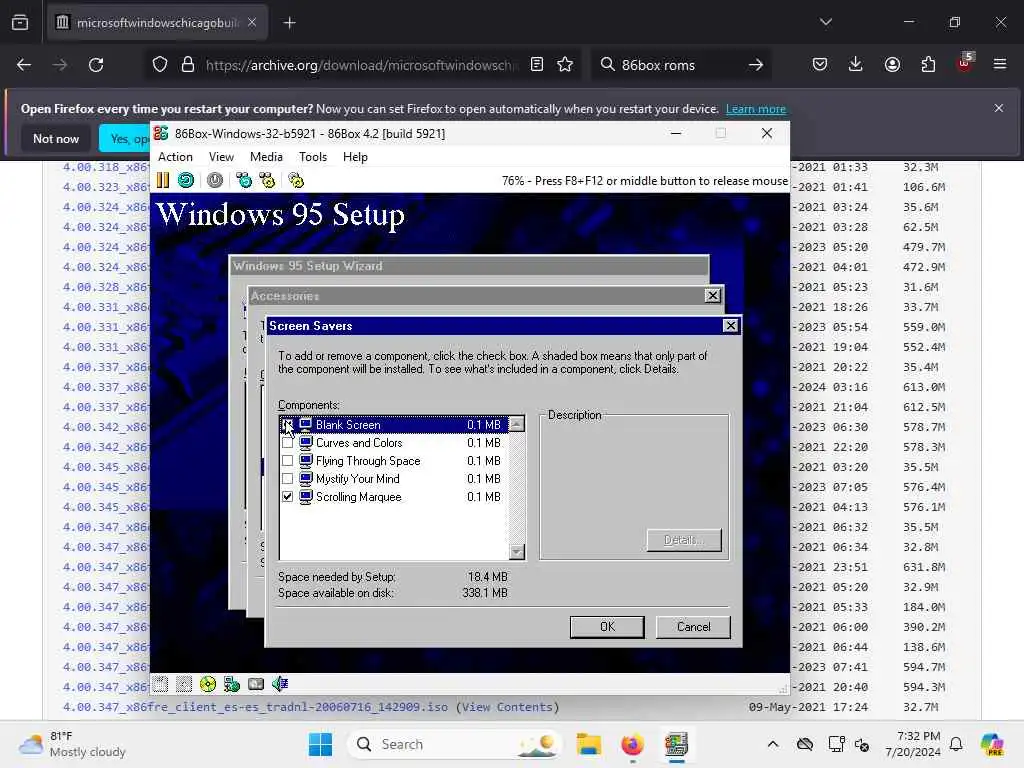Image resolution: width=1024 pixels, height=768 pixels.
Task: Click the Firefox address bar URL
Action: point(362,65)
